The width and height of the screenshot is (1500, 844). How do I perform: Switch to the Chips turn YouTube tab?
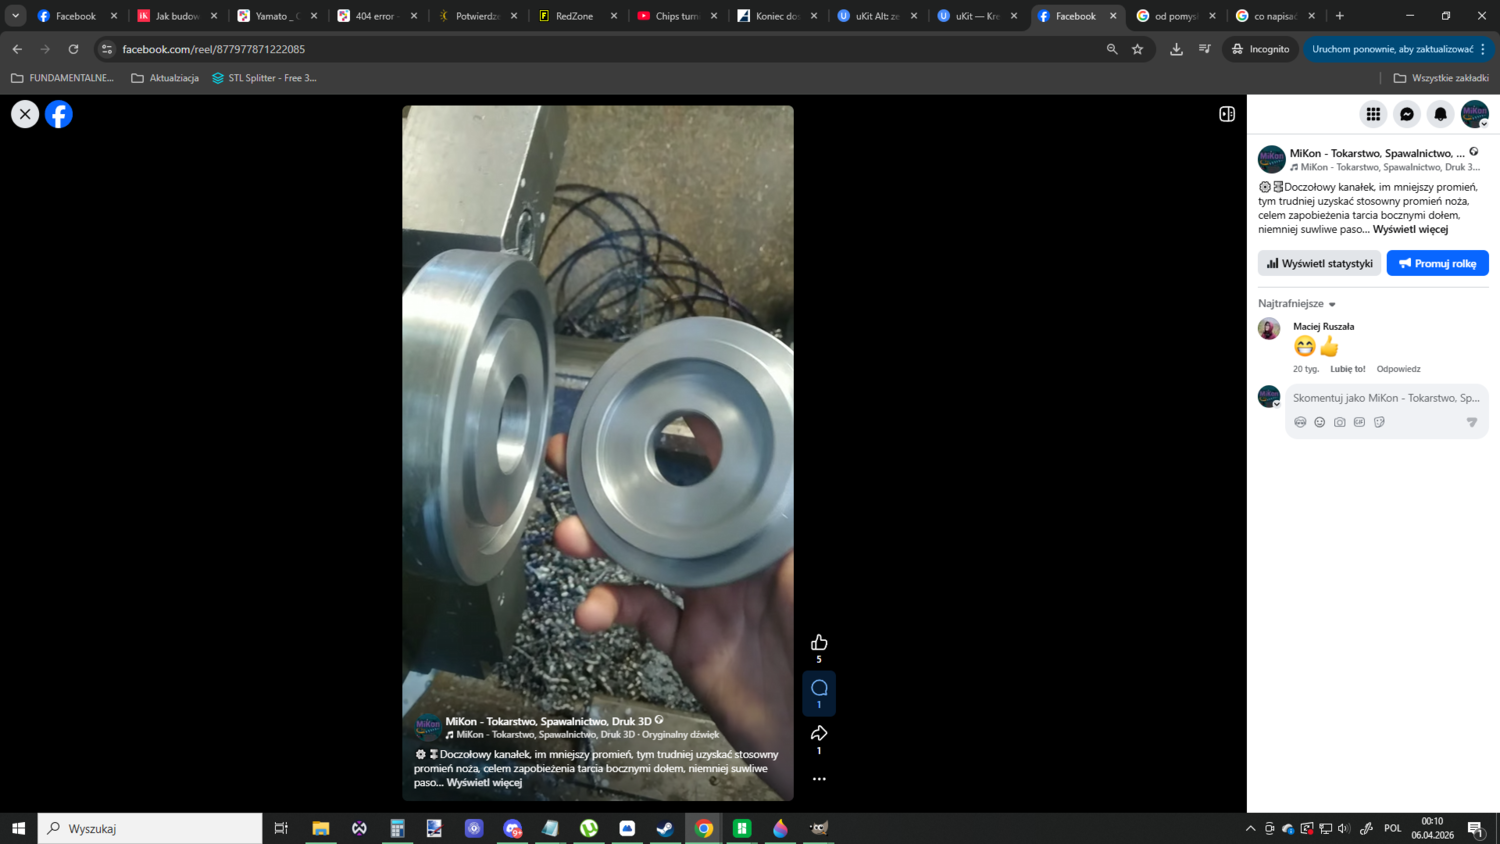pyautogui.click(x=674, y=16)
